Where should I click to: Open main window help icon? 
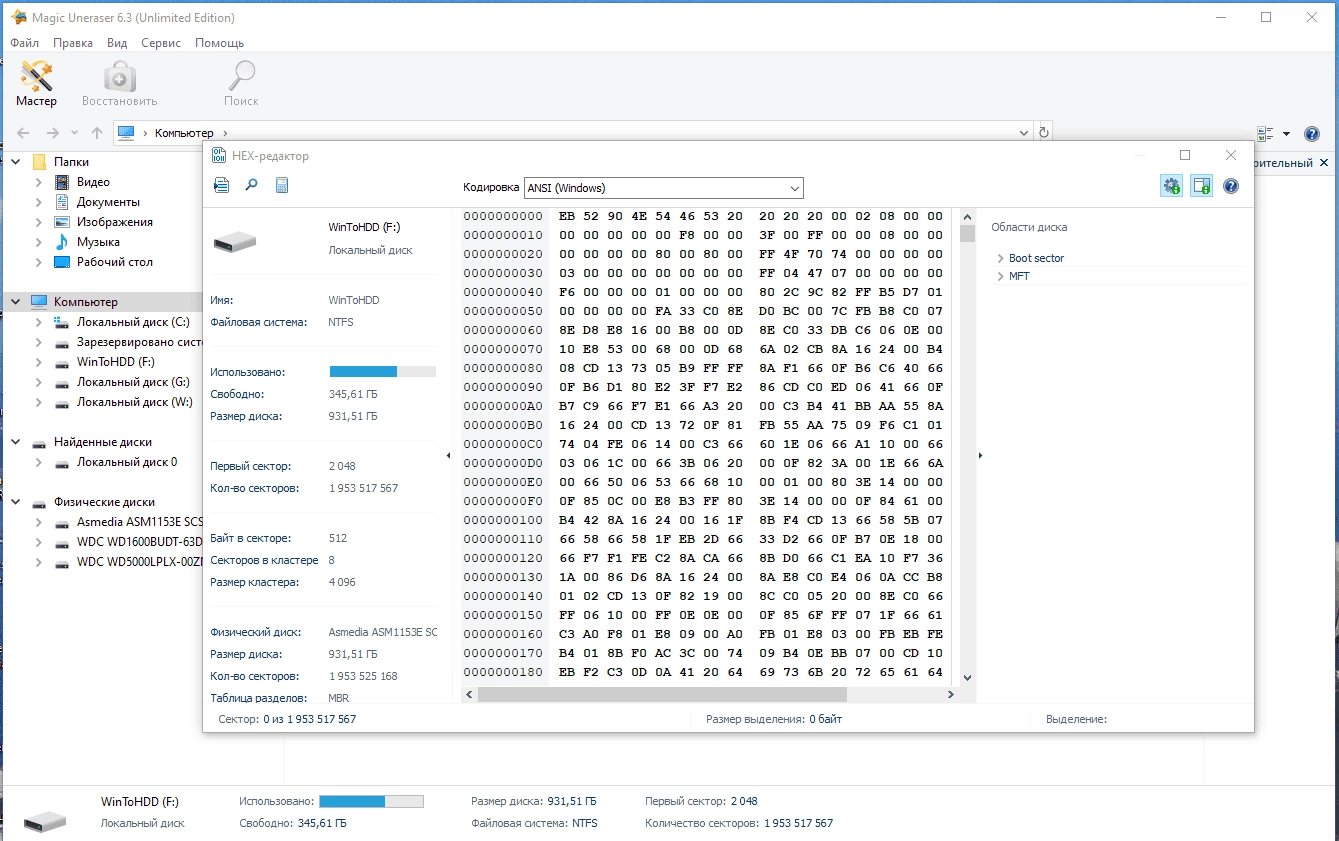[1312, 133]
